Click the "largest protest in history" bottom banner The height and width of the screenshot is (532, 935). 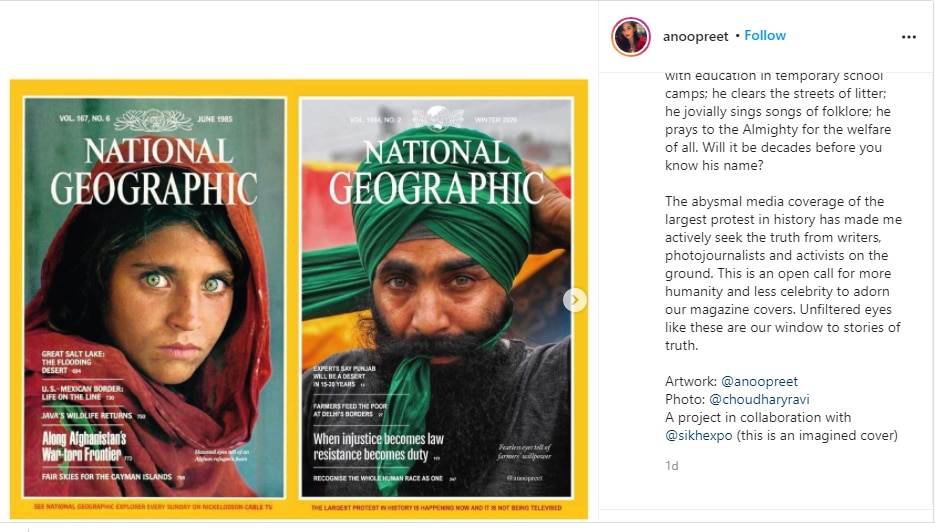435,507
